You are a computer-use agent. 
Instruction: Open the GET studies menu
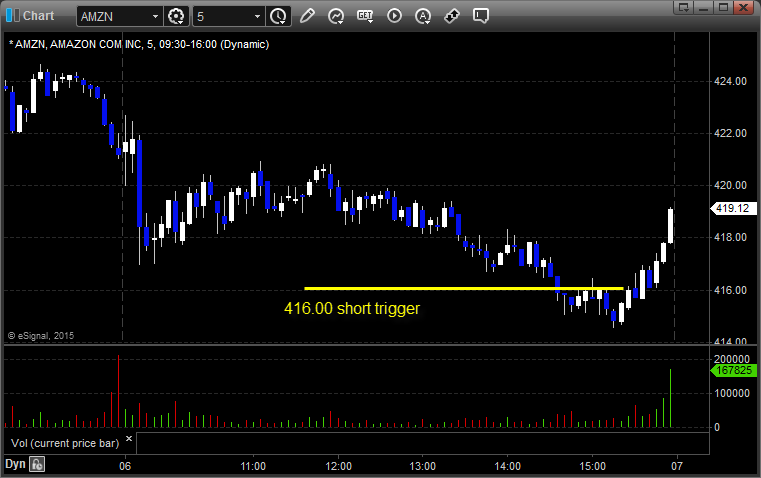pyautogui.click(x=365, y=16)
